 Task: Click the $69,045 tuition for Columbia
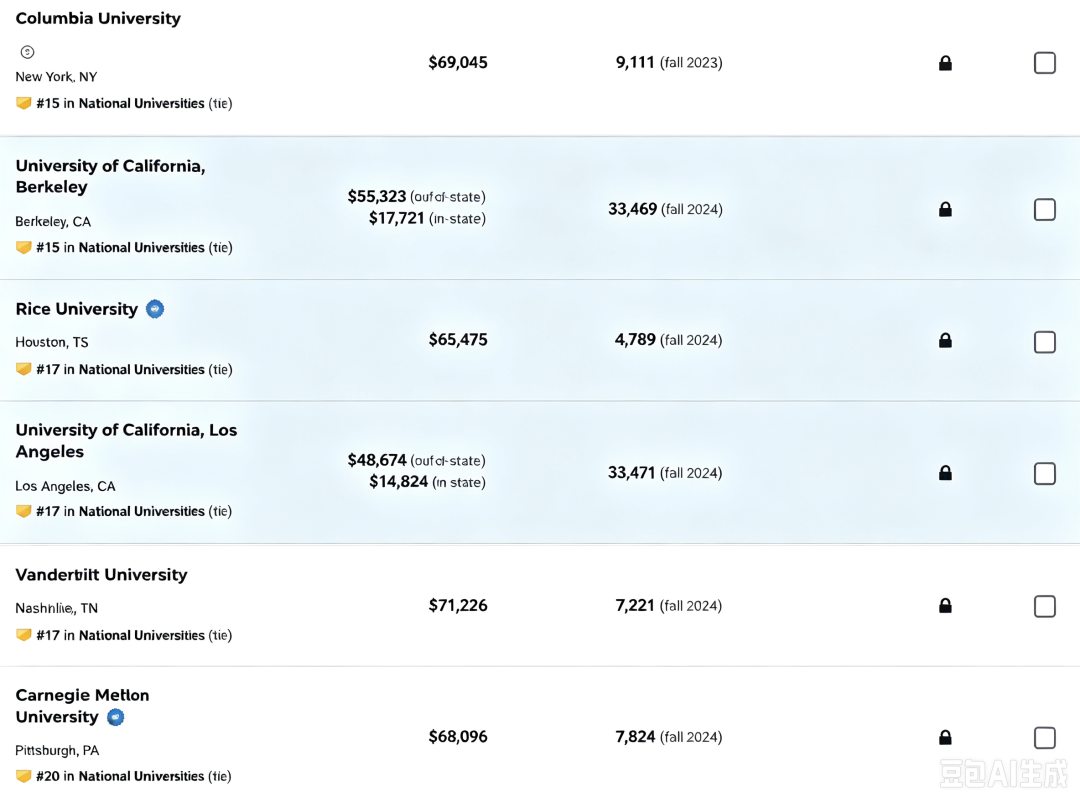tap(458, 63)
